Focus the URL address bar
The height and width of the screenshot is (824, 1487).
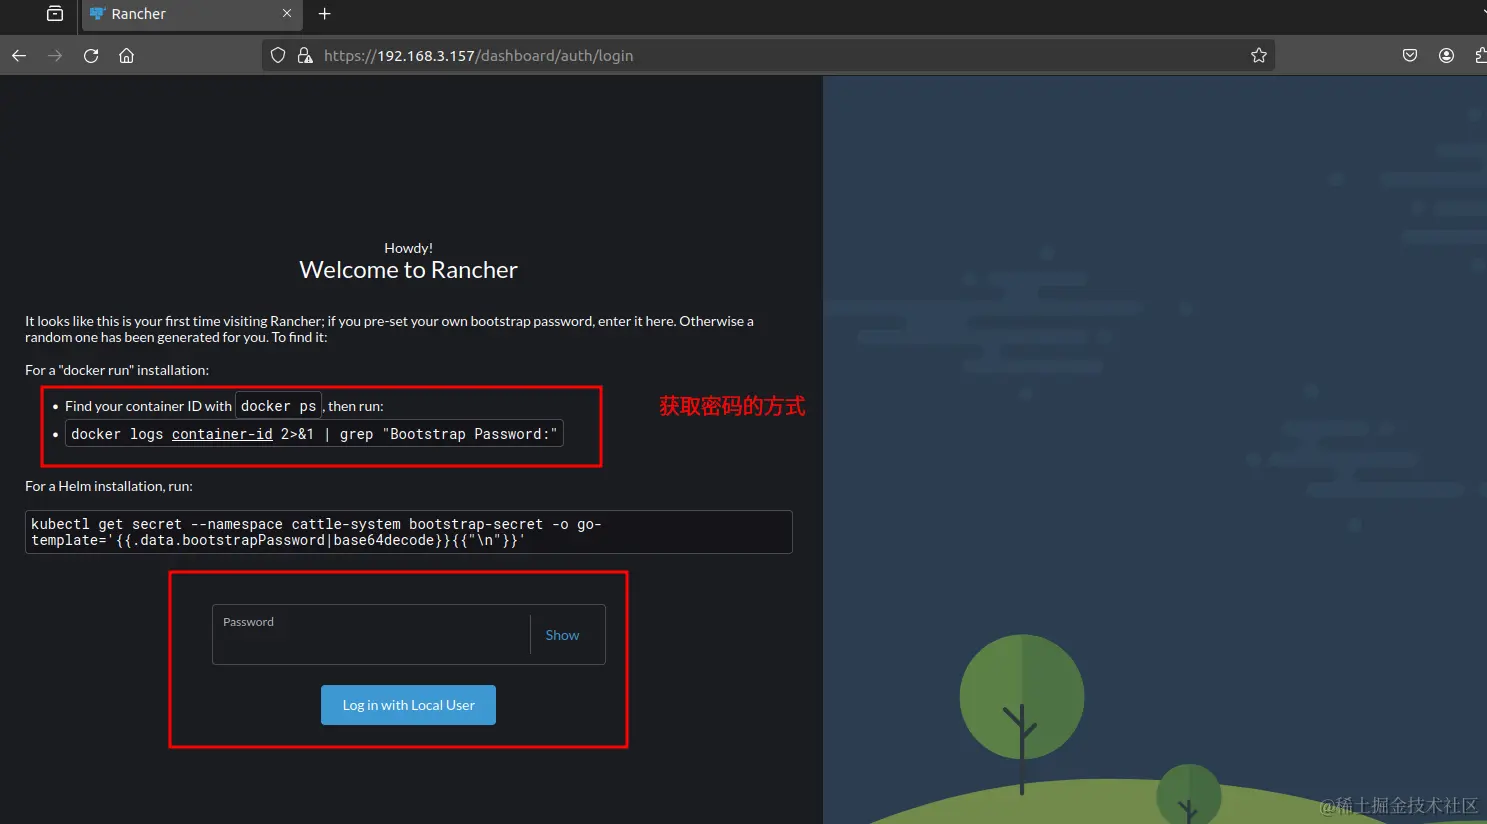pos(770,56)
